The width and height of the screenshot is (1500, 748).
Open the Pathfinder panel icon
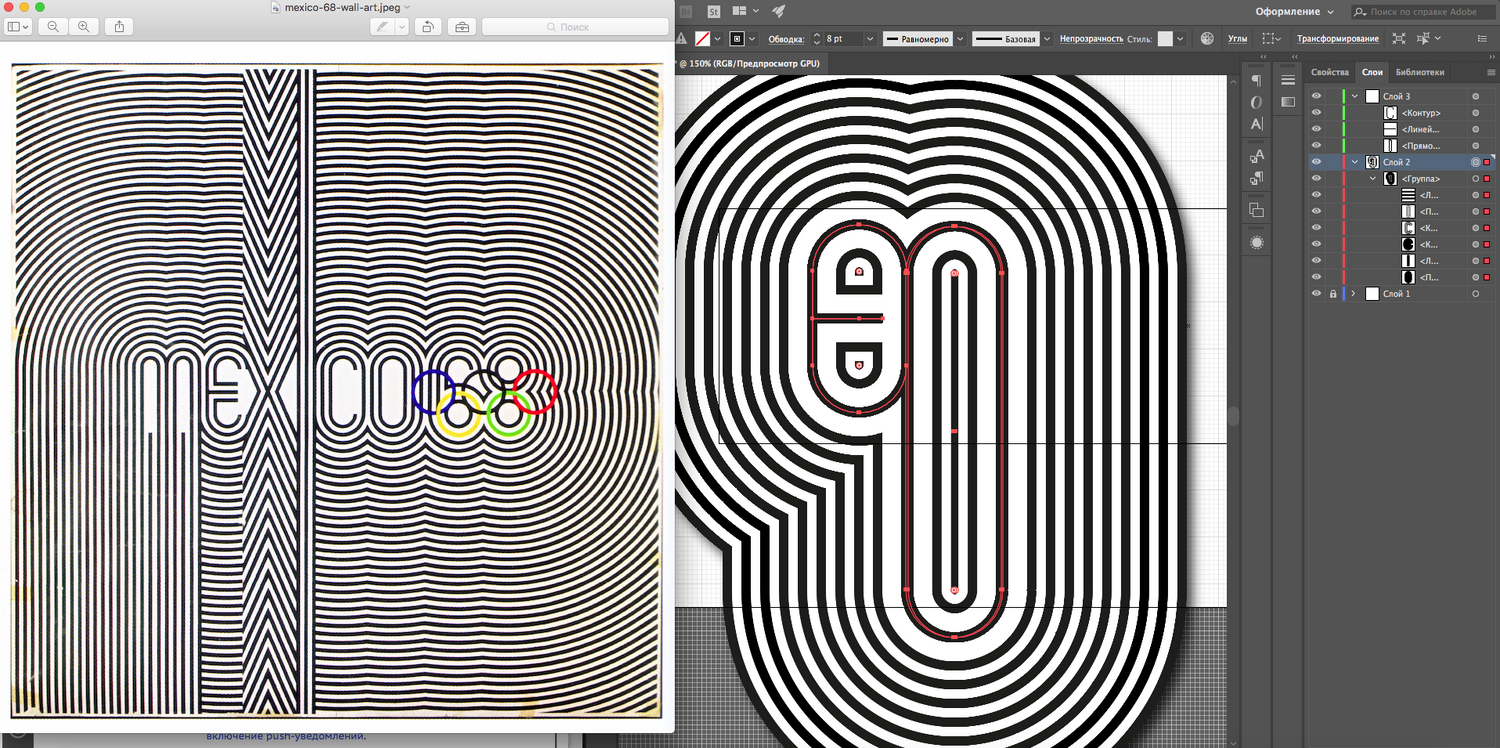(x=1257, y=210)
